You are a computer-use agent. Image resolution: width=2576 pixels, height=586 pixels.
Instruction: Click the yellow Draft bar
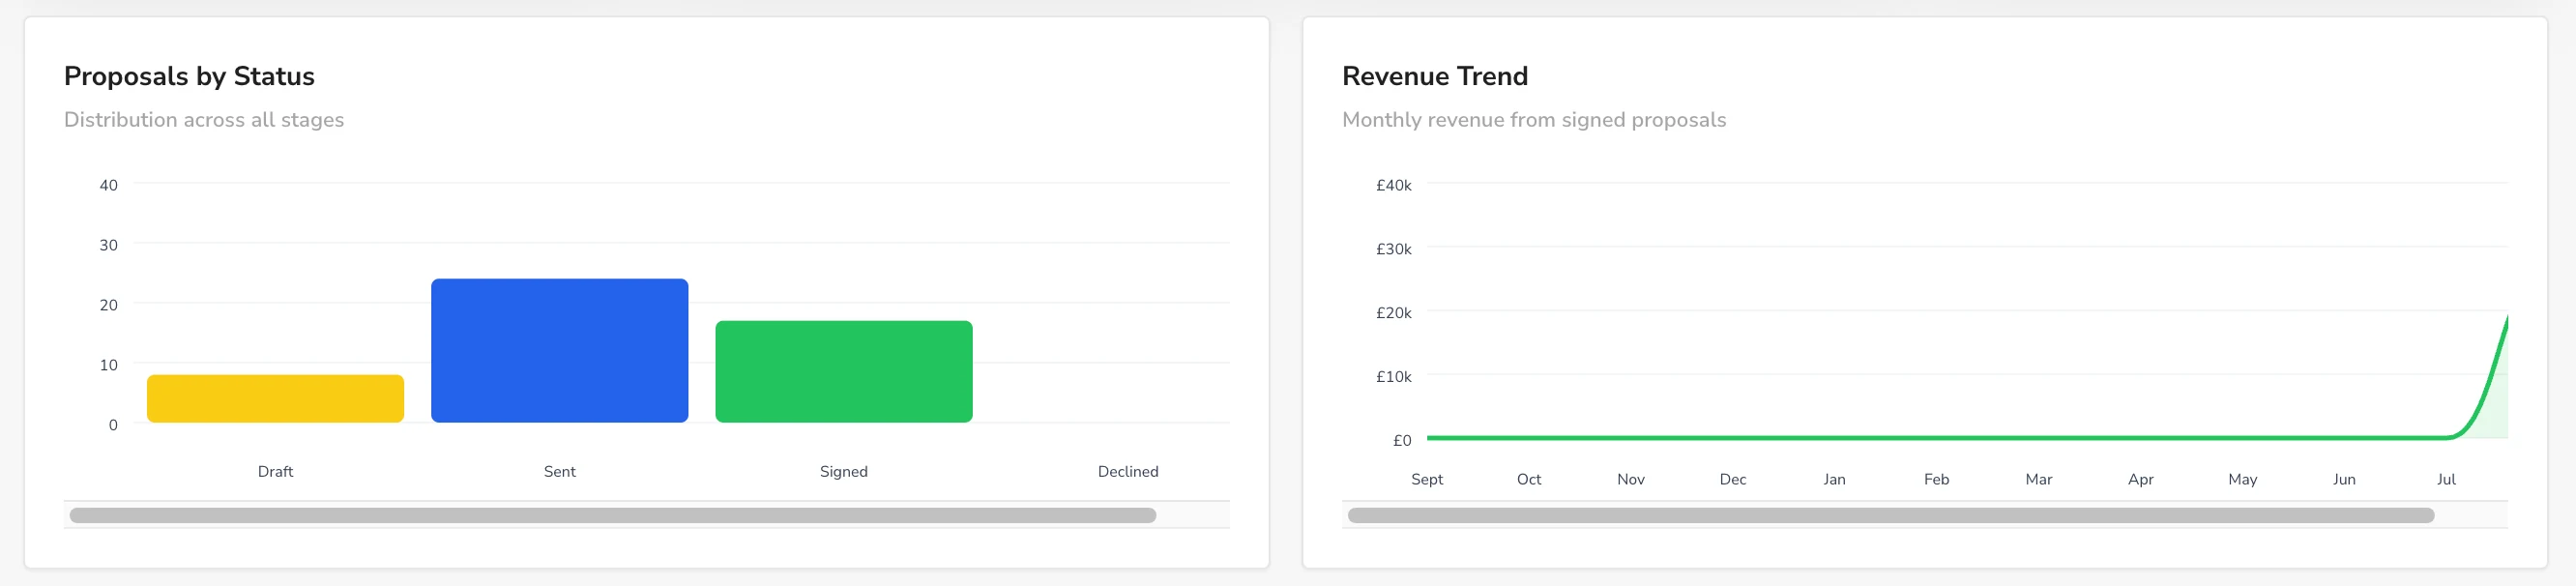[275, 398]
